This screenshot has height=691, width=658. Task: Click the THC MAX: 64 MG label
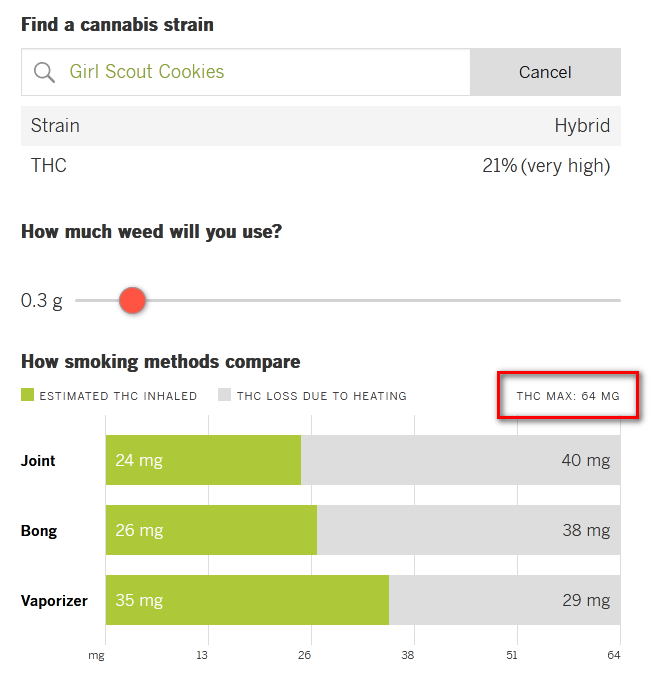(x=568, y=396)
